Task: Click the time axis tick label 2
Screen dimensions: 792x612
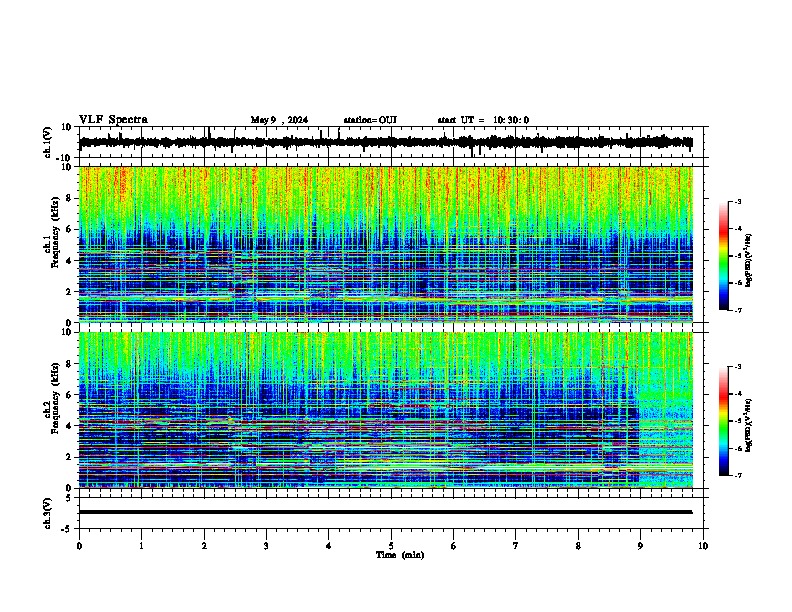Action: (204, 546)
